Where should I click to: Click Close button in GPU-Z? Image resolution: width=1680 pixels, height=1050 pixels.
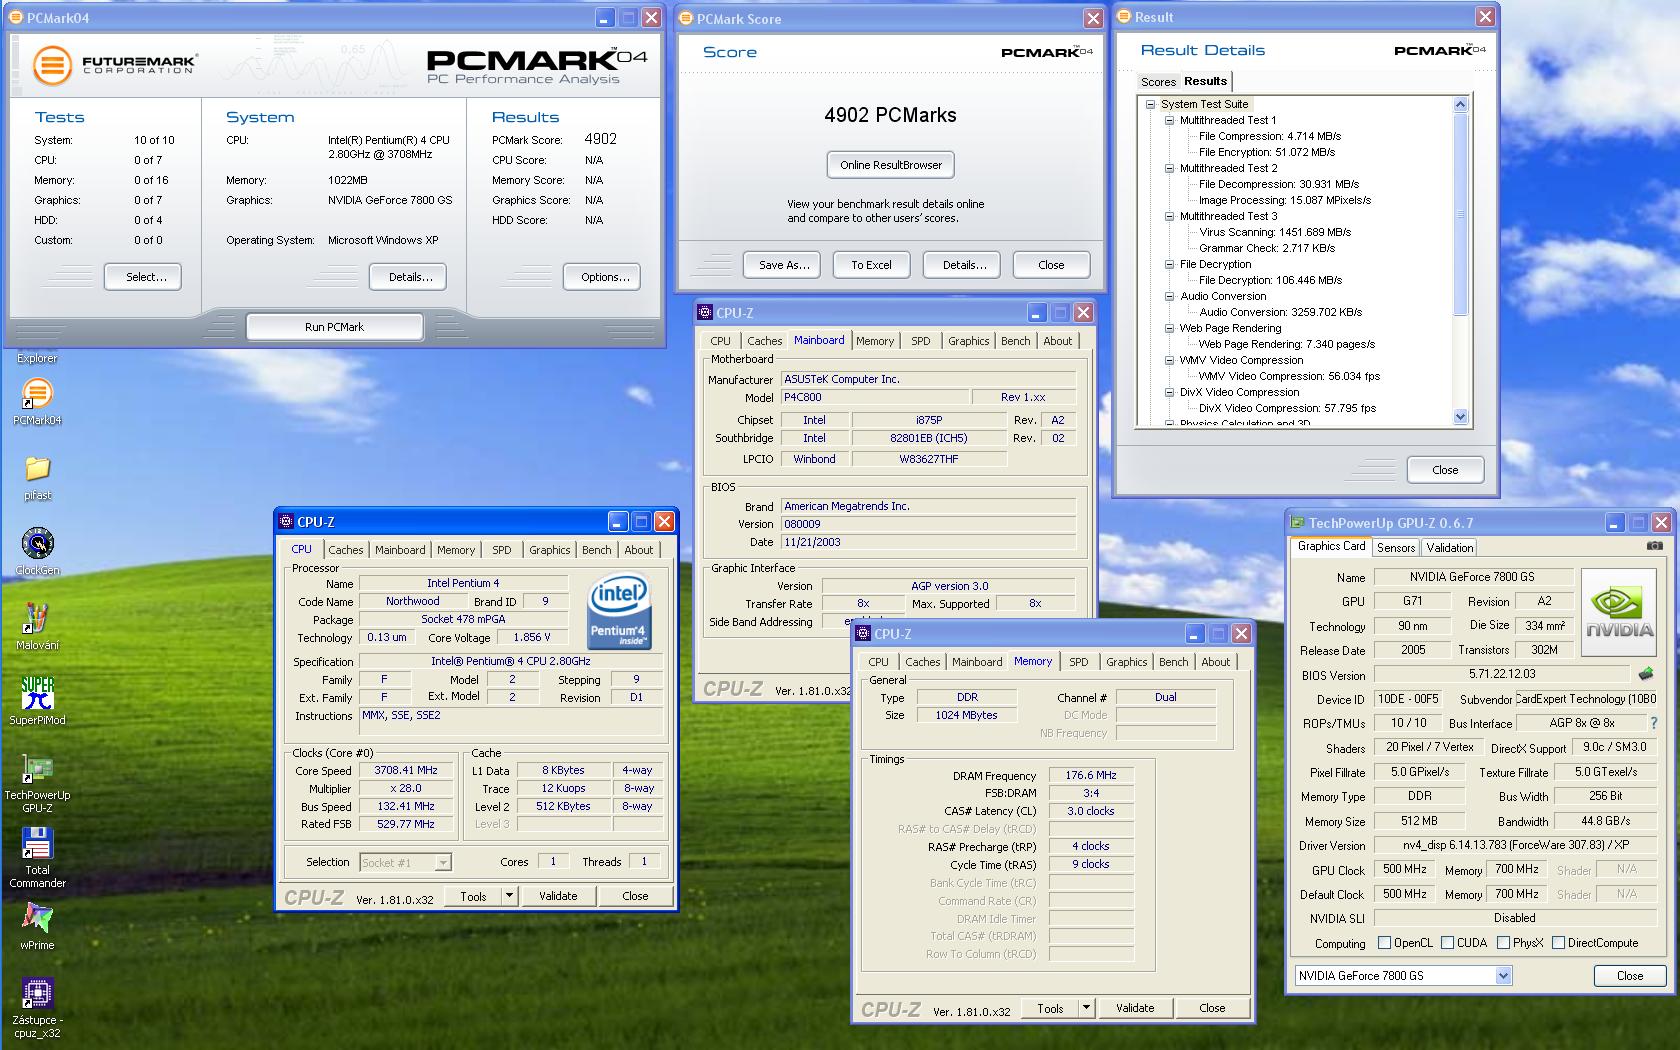pos(1630,975)
